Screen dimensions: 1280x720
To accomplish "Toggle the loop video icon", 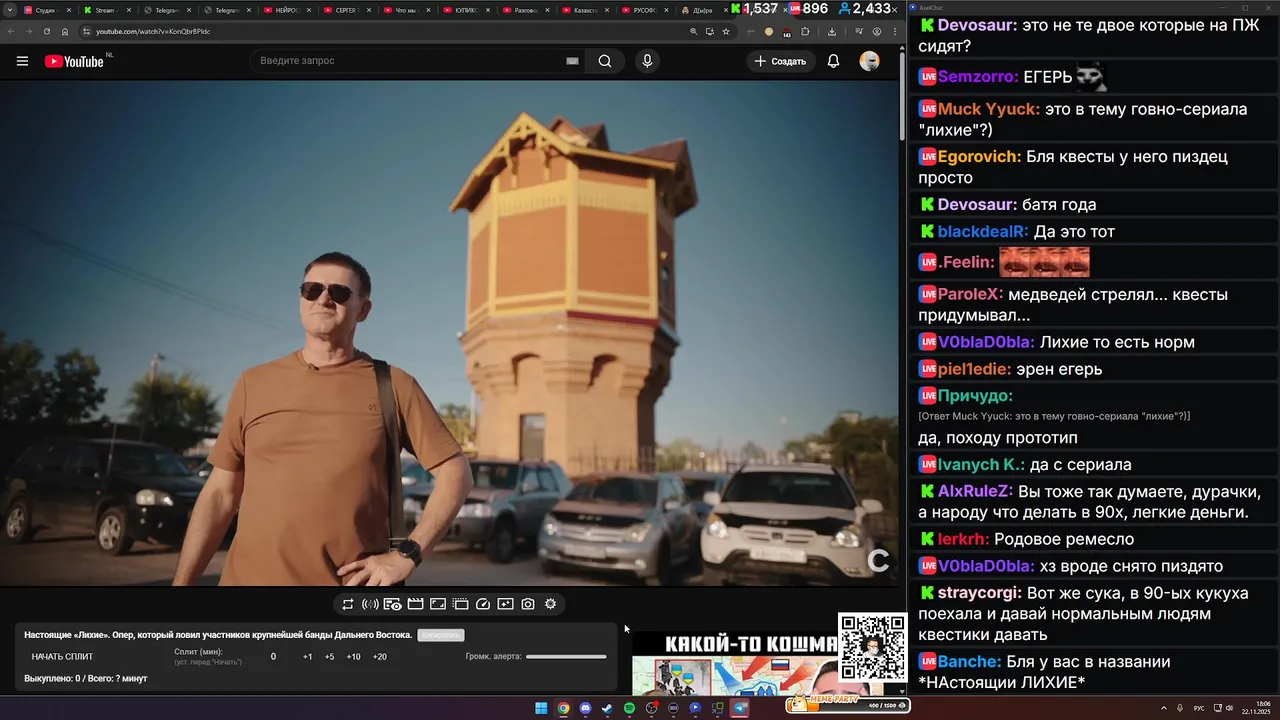I will click(x=348, y=604).
